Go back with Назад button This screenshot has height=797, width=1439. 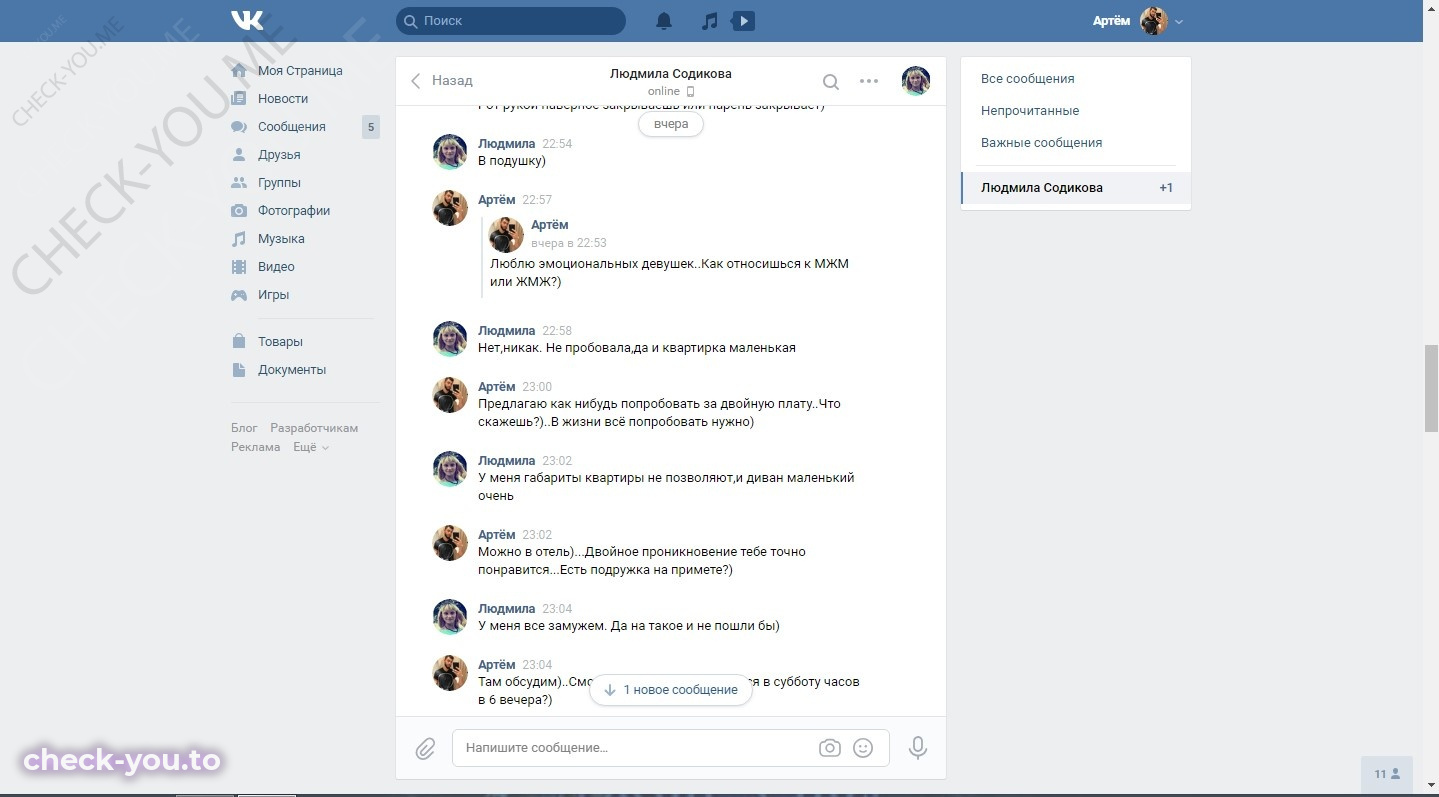[441, 81]
